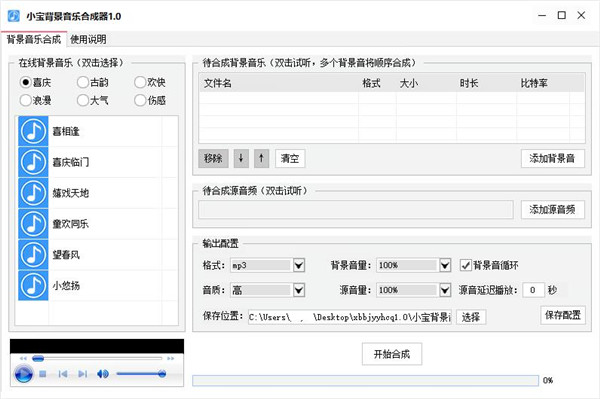
Task: Click the music note icon beside 嬉戏天地
Action: coord(33,193)
